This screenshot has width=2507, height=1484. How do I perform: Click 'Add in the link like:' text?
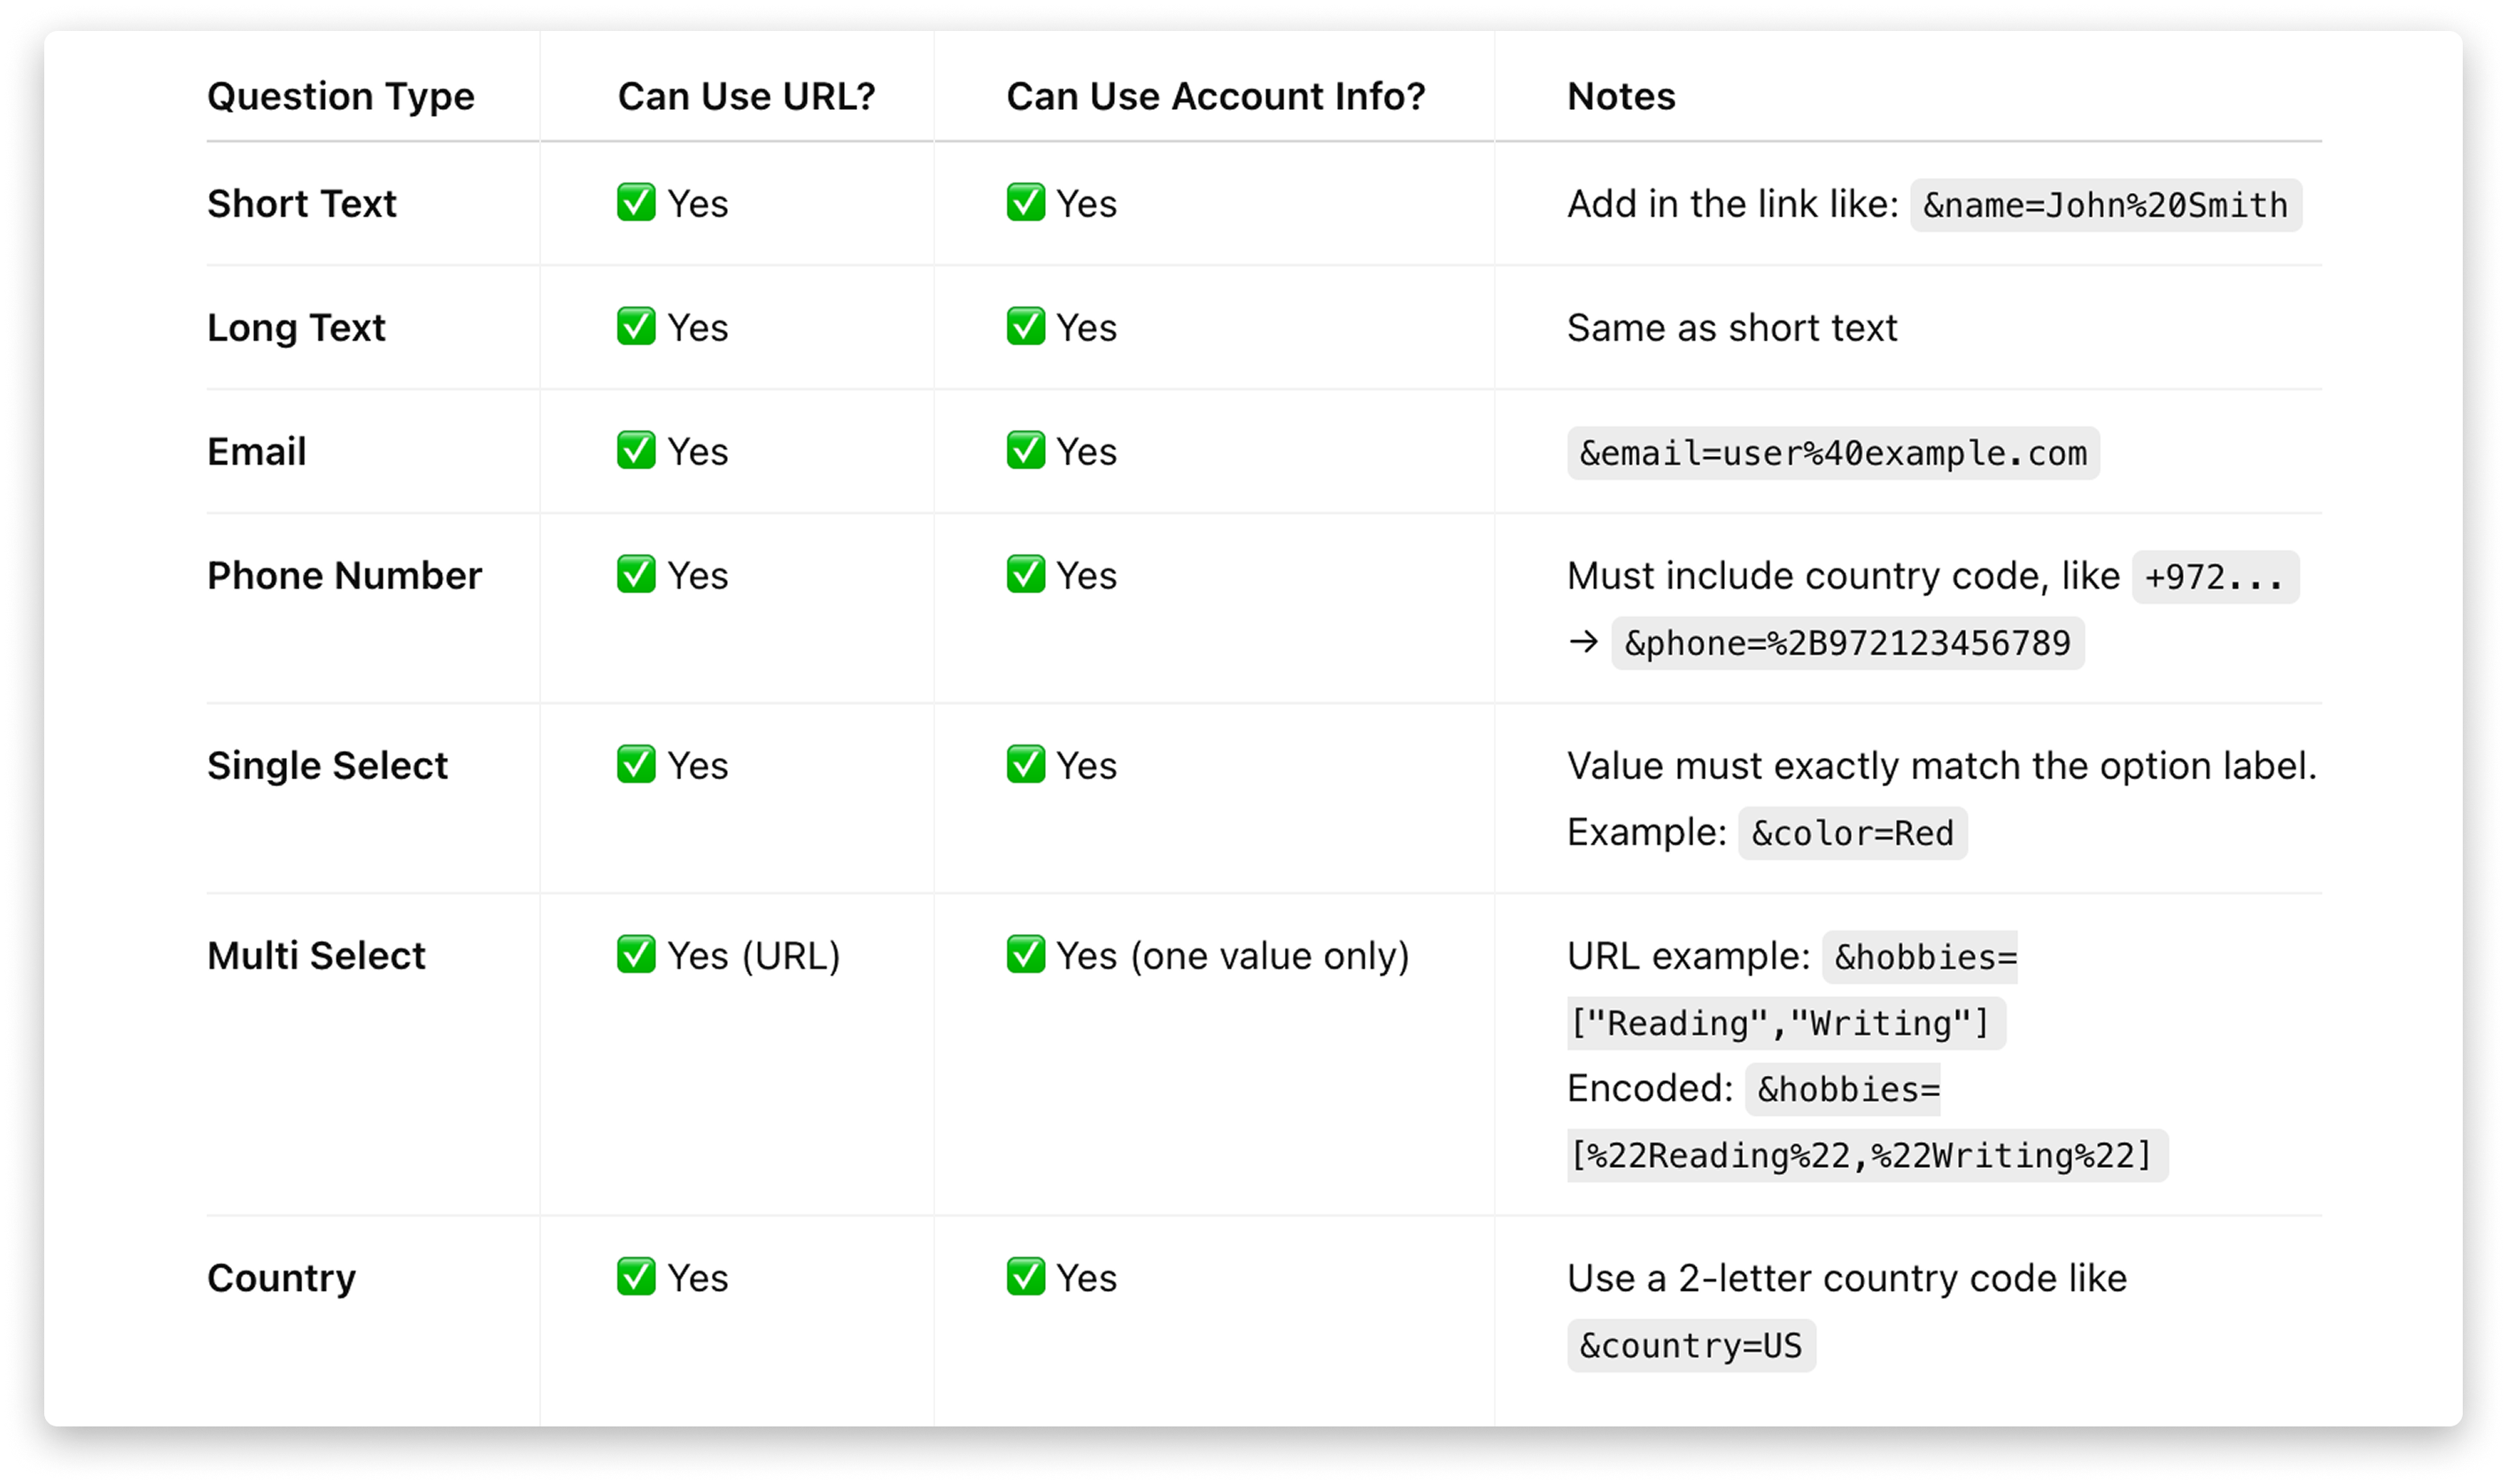coord(1732,203)
